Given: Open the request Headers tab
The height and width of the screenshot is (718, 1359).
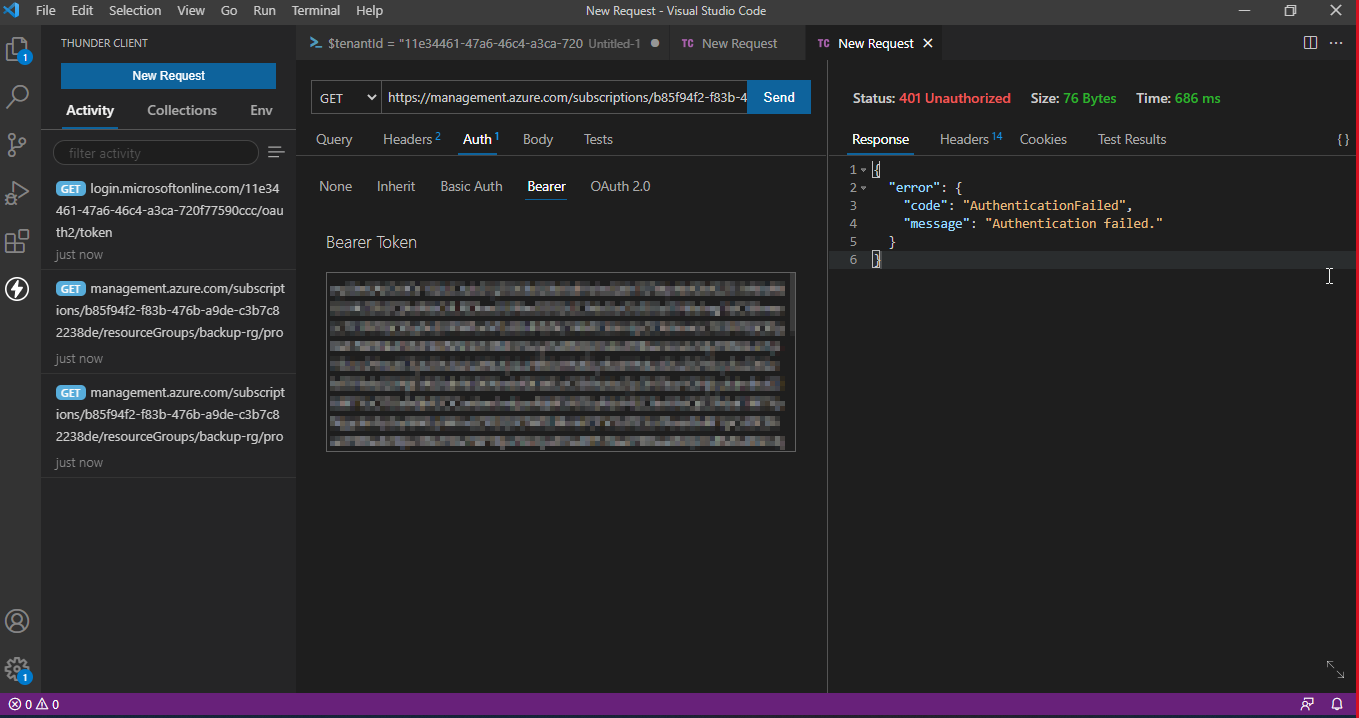Looking at the screenshot, I should tap(411, 139).
